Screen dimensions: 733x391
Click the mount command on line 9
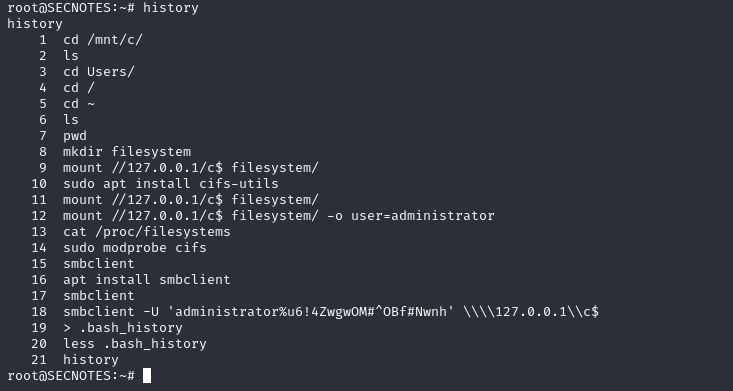[x=191, y=168]
